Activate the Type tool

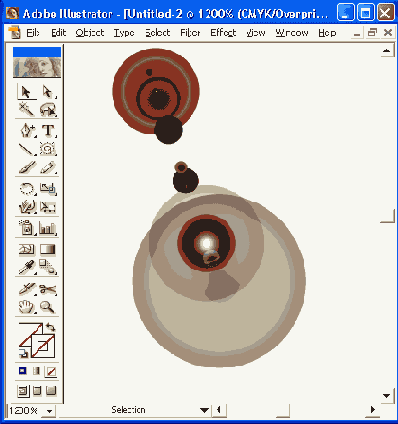pos(48,130)
